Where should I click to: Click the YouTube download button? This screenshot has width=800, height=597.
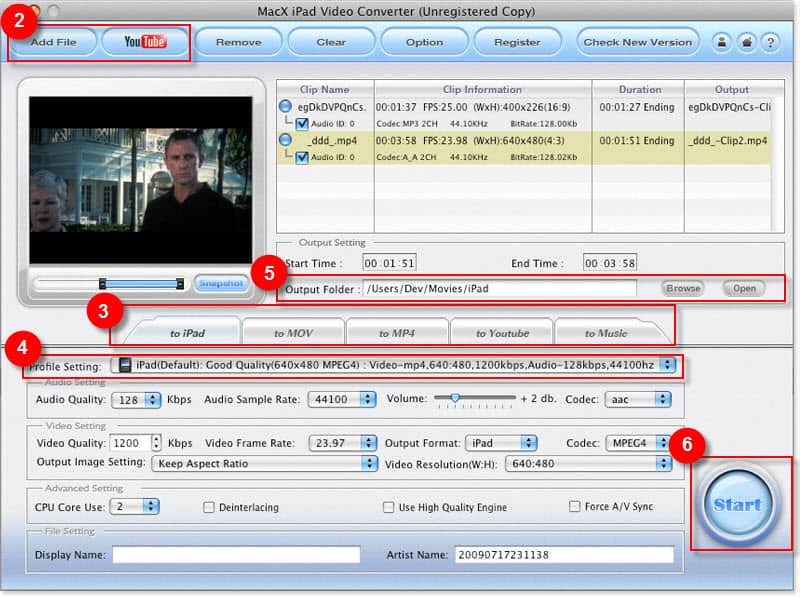click(x=145, y=42)
